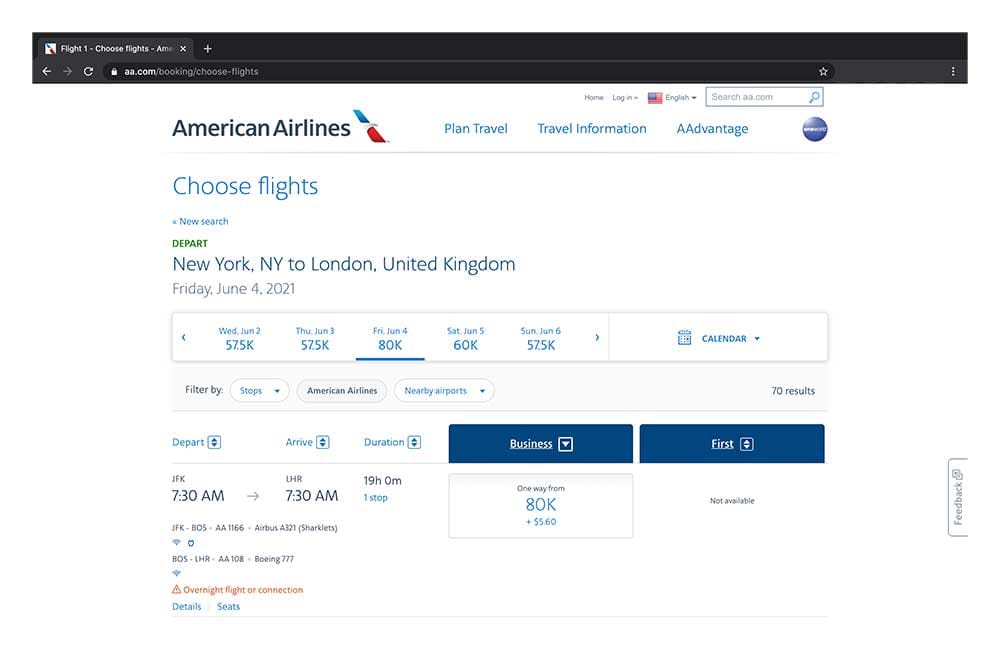The width and height of the screenshot is (1000, 649).
Task: Click the bookmark star in the browser address bar
Action: click(x=822, y=71)
